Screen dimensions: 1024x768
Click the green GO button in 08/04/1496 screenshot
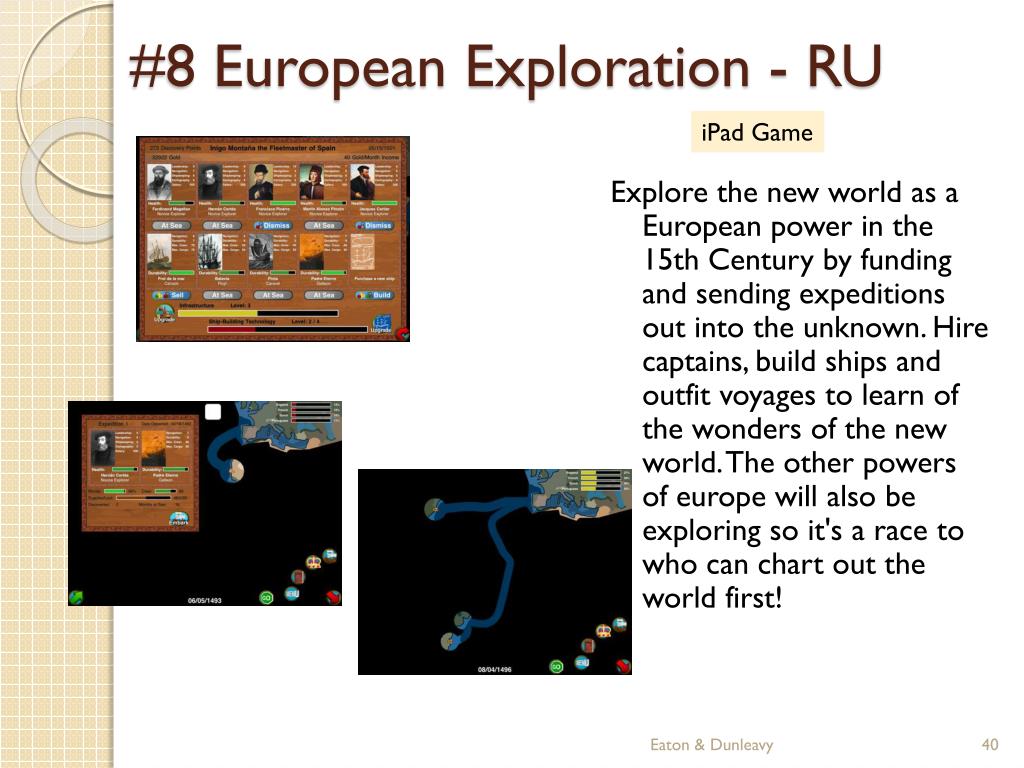tap(556, 667)
